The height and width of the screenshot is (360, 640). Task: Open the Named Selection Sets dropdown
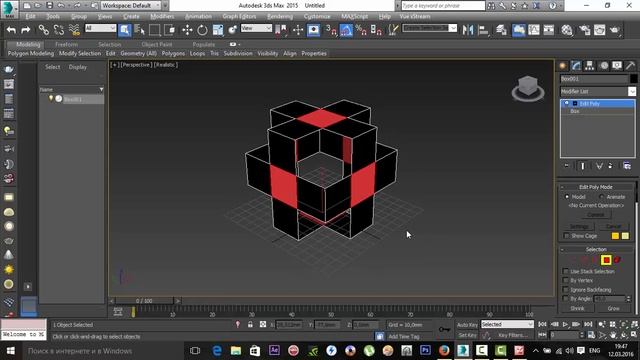point(429,28)
